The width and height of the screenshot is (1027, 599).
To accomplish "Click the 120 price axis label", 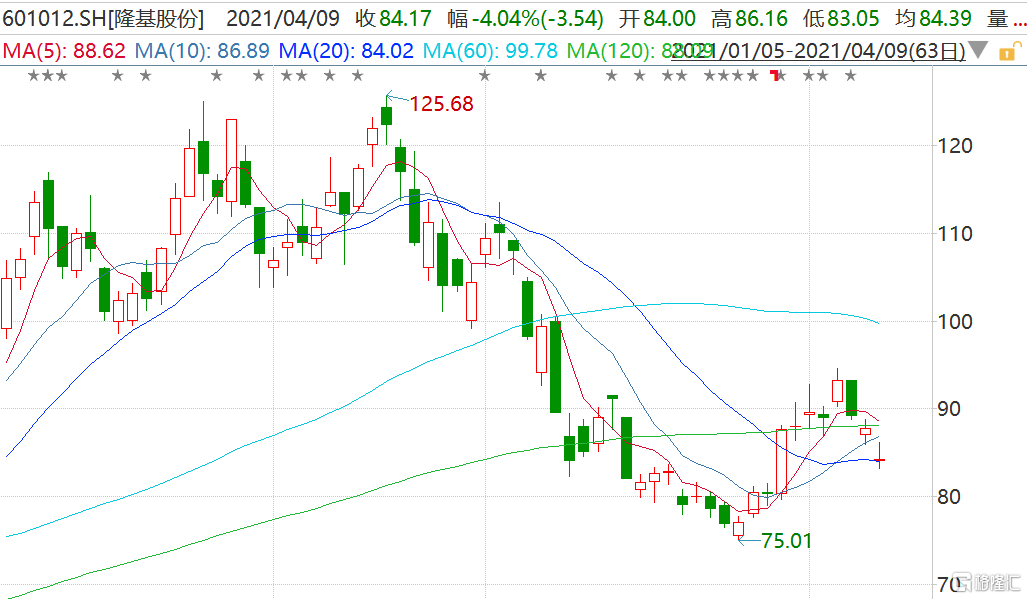I will coord(955,145).
